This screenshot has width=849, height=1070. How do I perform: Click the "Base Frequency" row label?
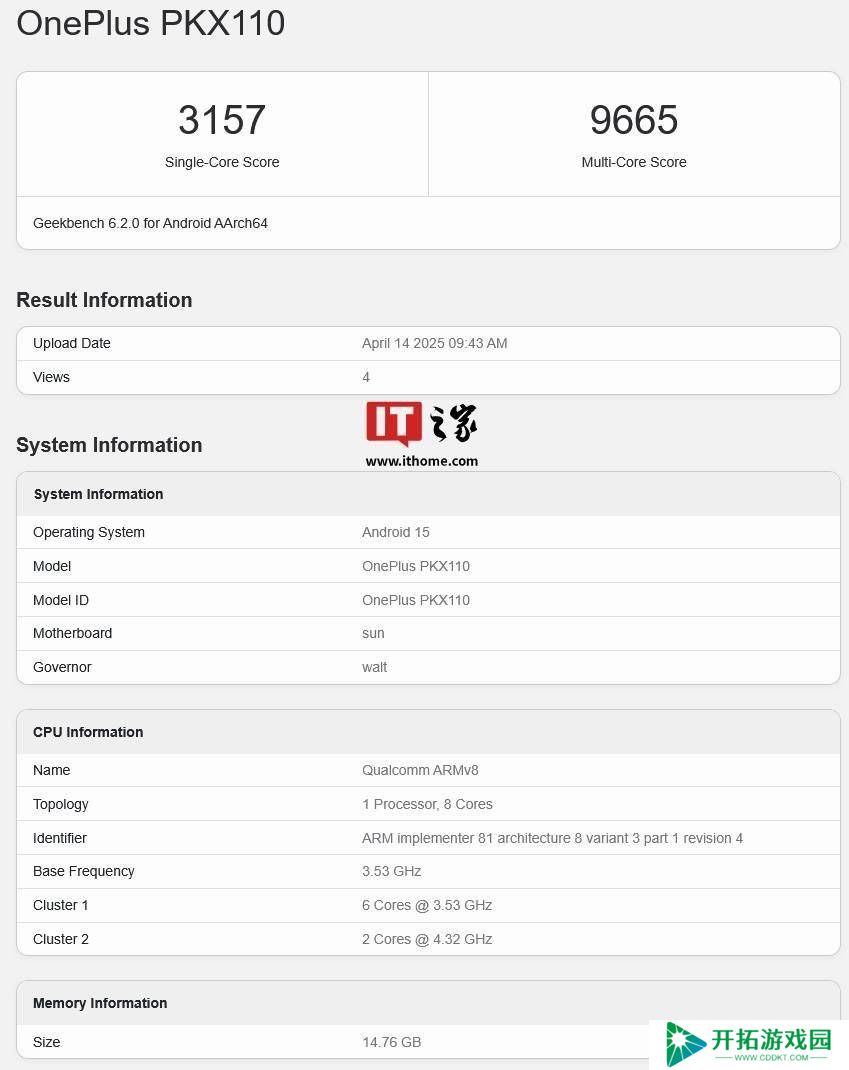(x=84, y=871)
